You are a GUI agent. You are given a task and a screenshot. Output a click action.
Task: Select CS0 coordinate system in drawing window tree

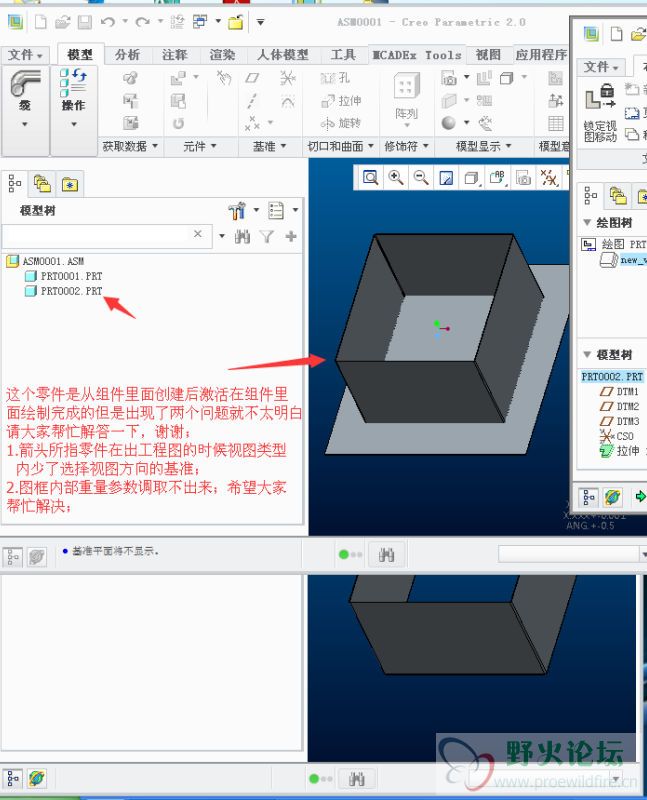pyautogui.click(x=617, y=436)
